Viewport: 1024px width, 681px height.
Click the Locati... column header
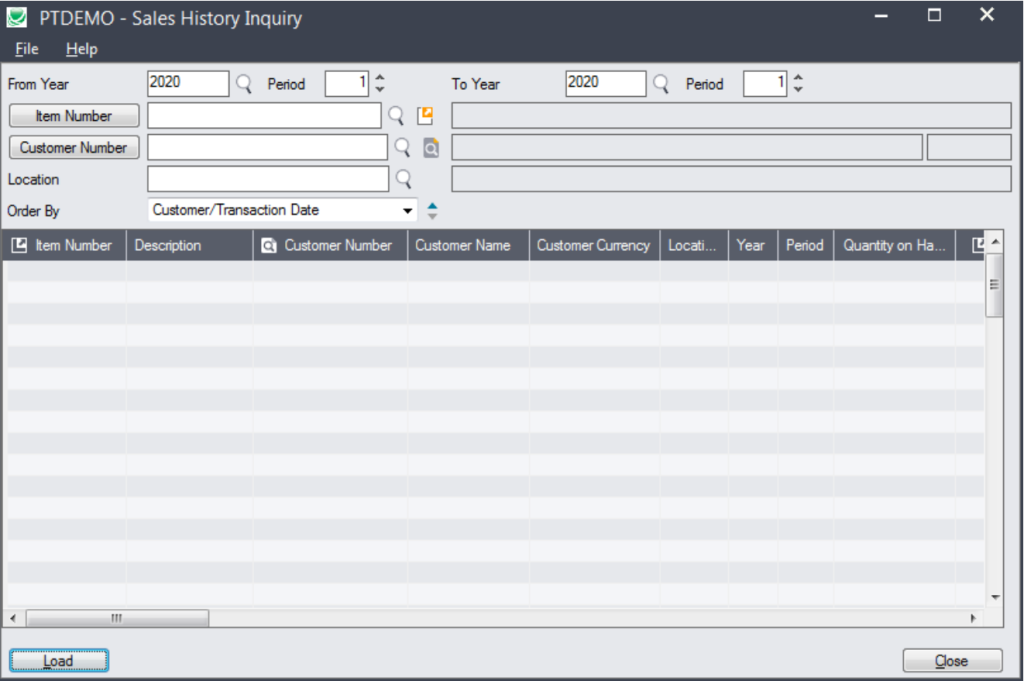[x=694, y=245]
